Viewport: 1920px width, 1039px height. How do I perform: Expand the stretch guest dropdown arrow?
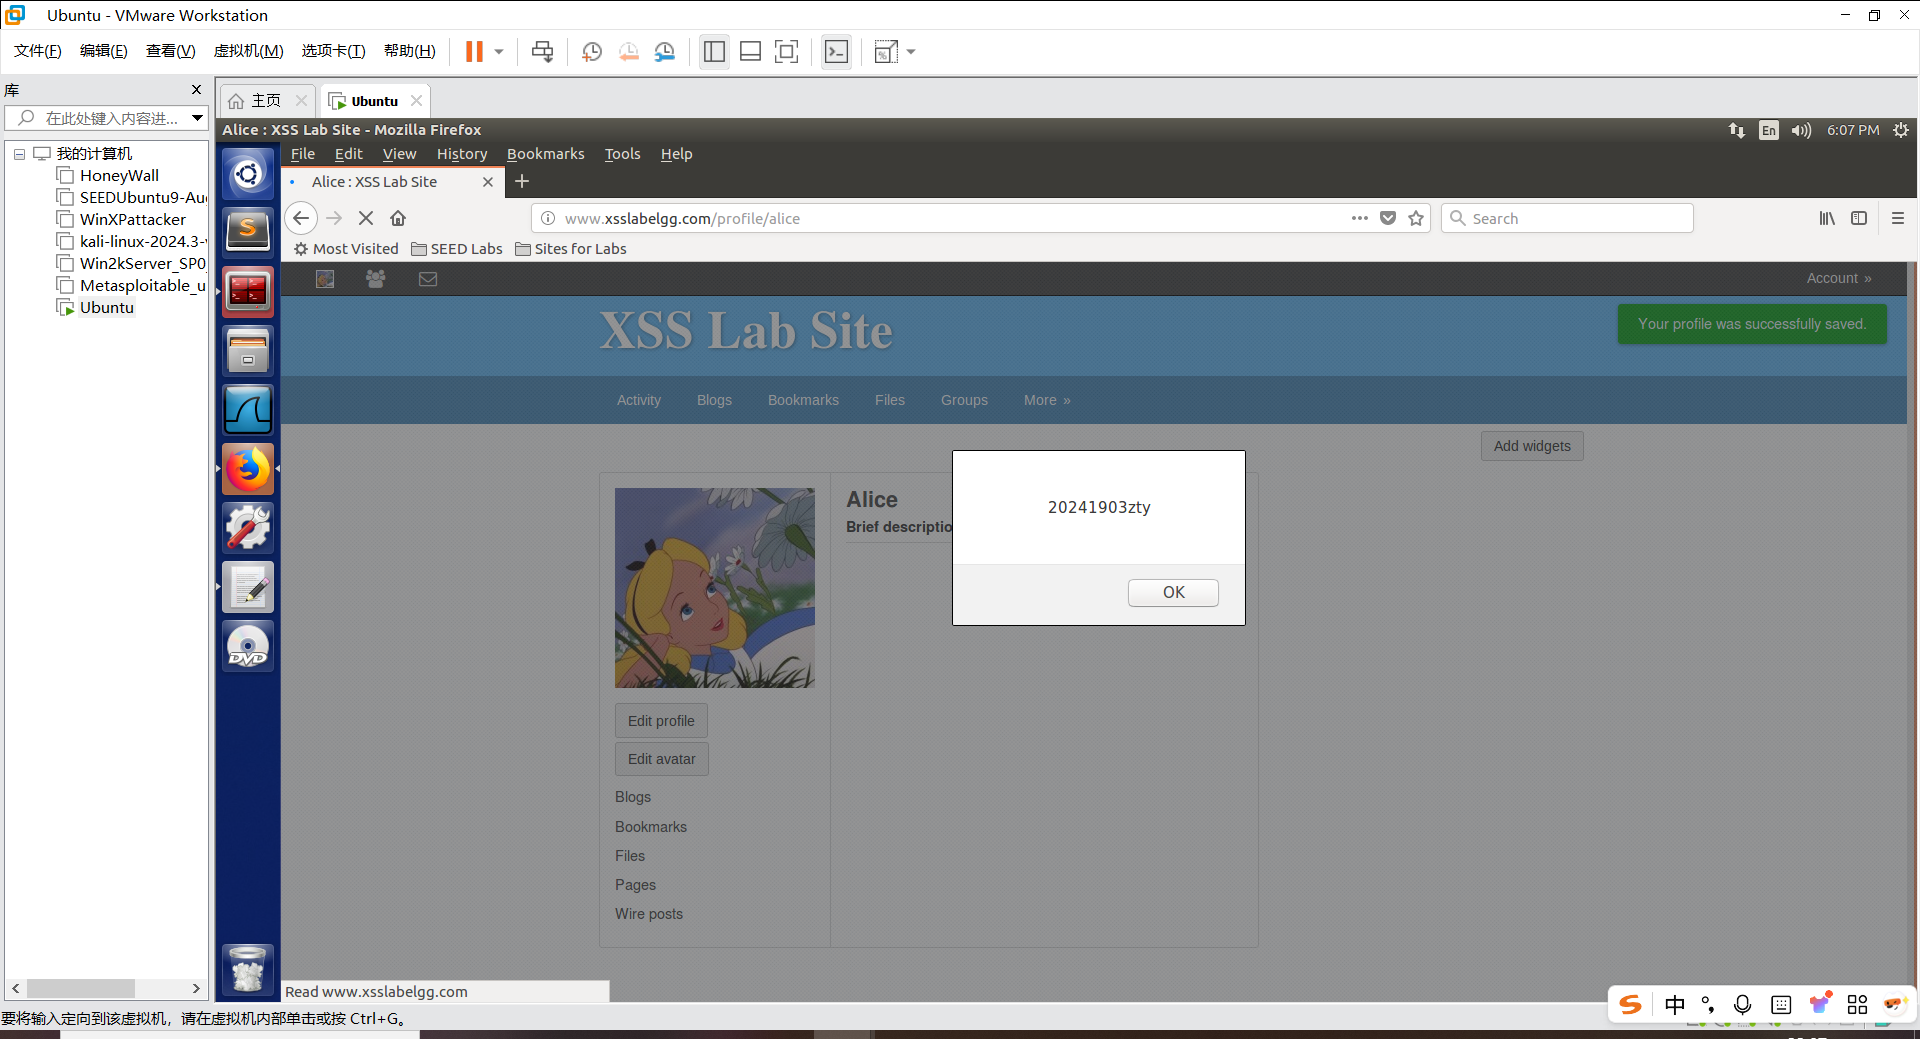pyautogui.click(x=911, y=52)
